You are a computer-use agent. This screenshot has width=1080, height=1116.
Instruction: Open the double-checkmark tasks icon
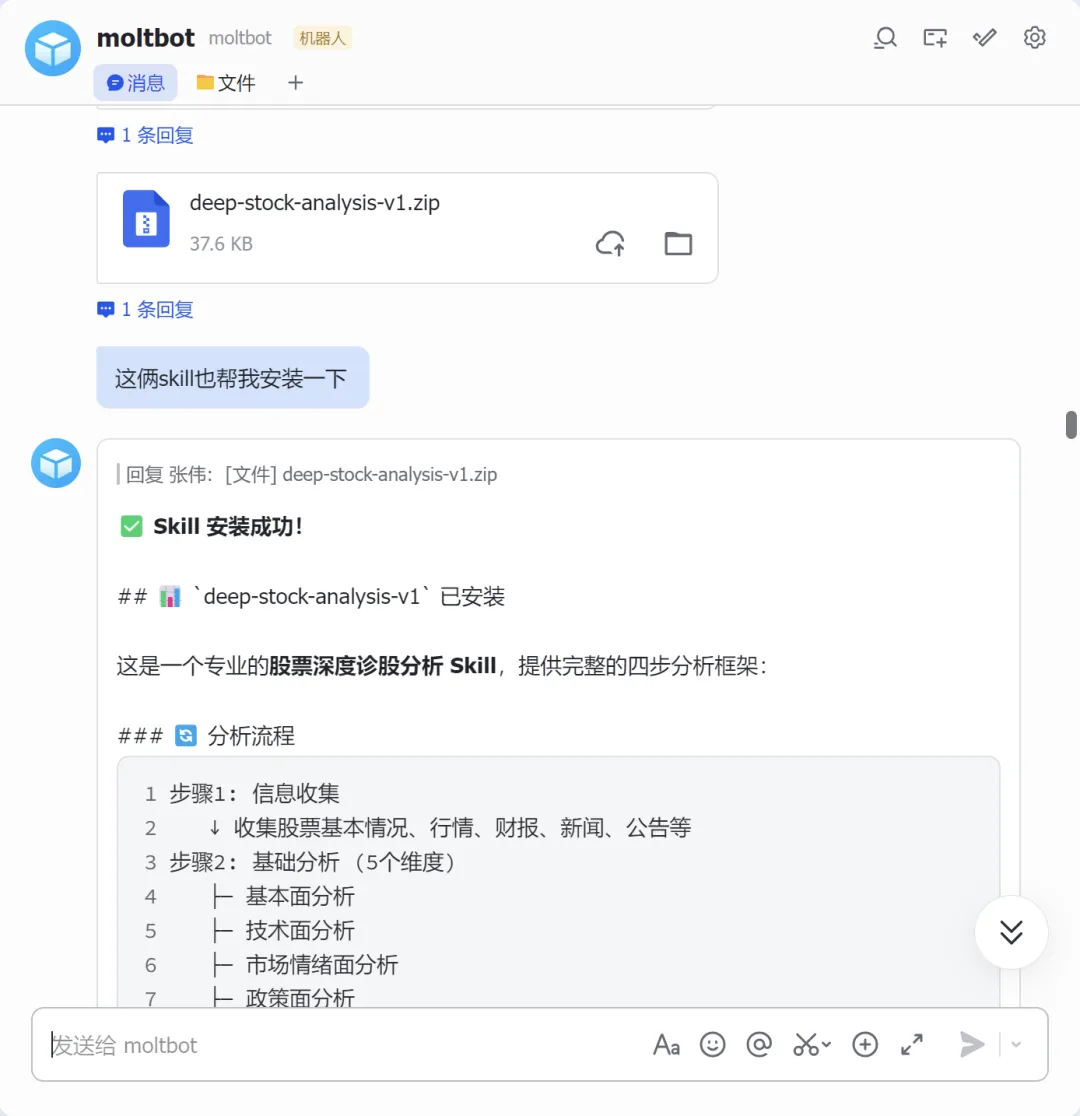[x=985, y=38]
